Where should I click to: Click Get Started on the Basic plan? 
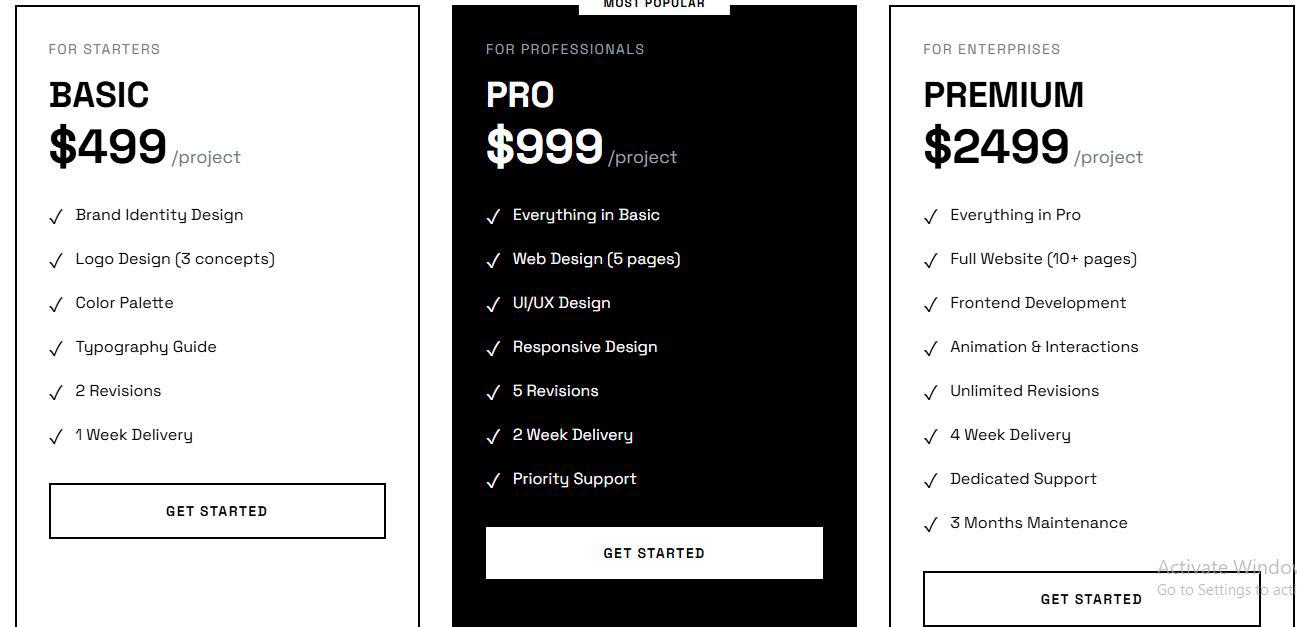217,511
